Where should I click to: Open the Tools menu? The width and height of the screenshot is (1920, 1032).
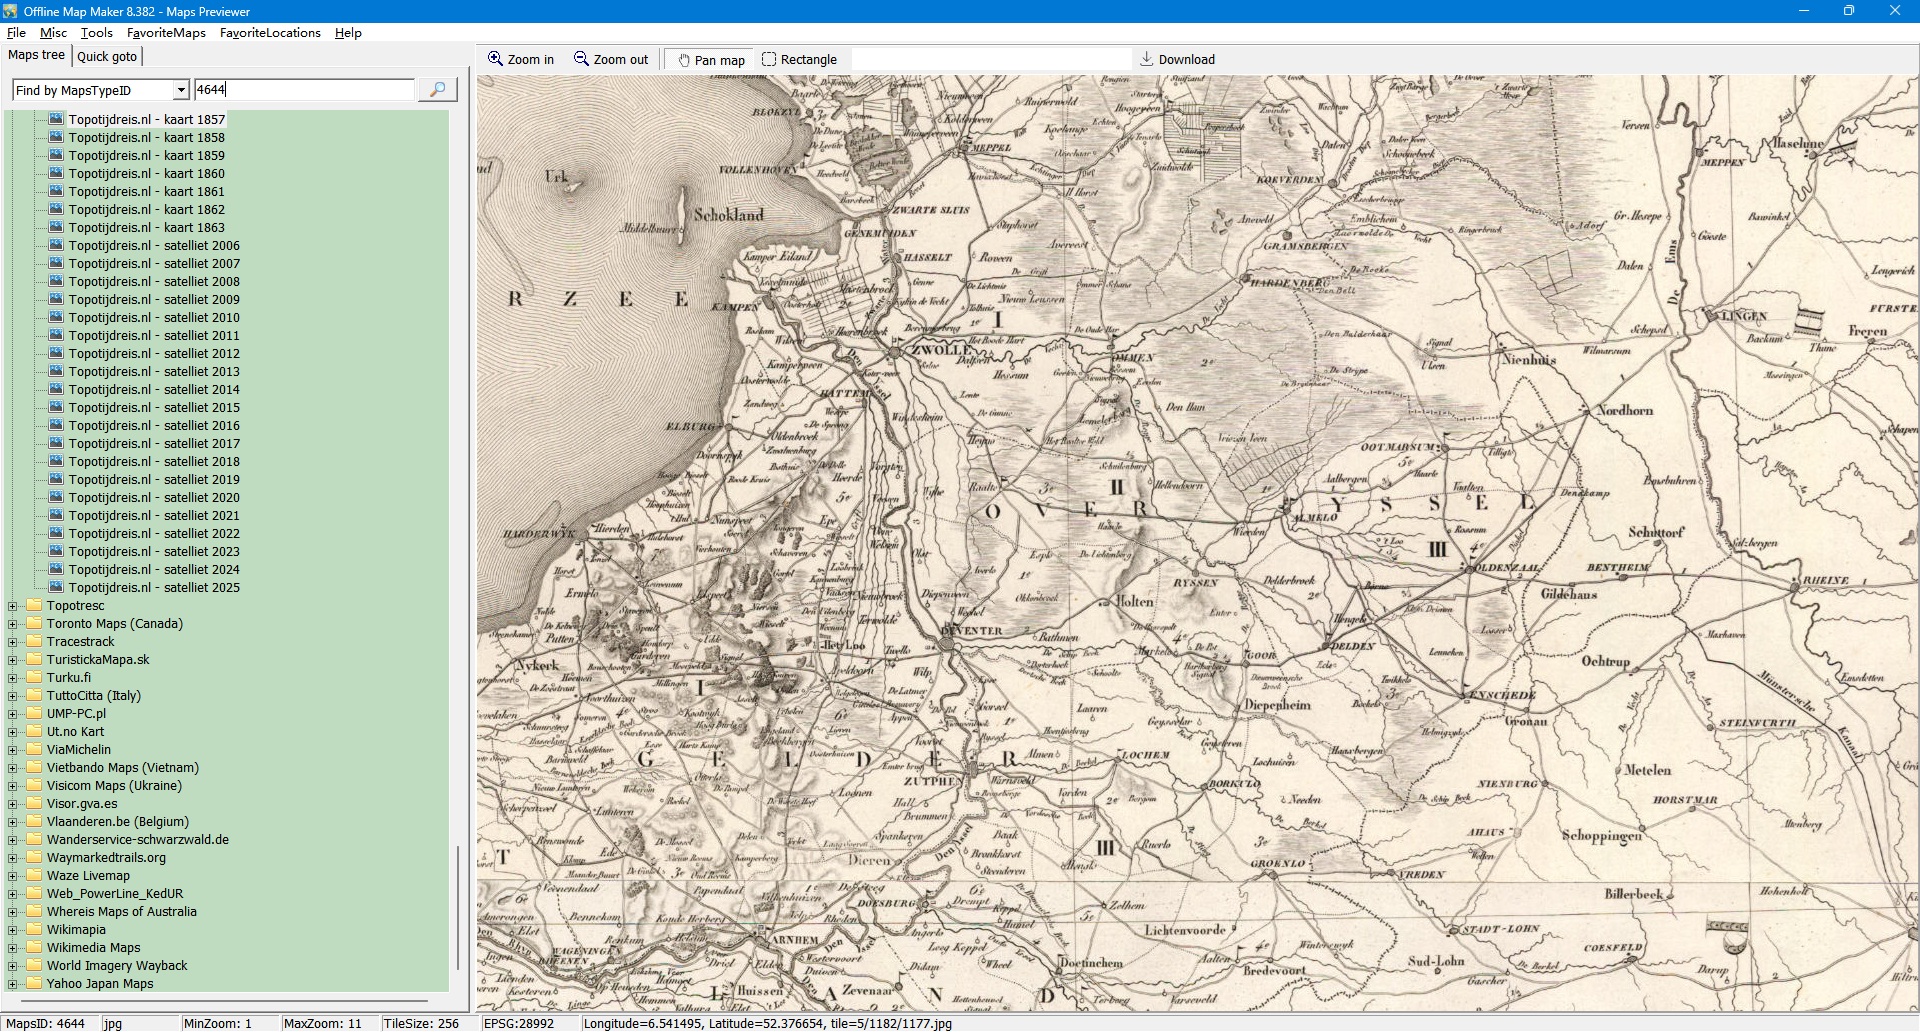[x=96, y=33]
